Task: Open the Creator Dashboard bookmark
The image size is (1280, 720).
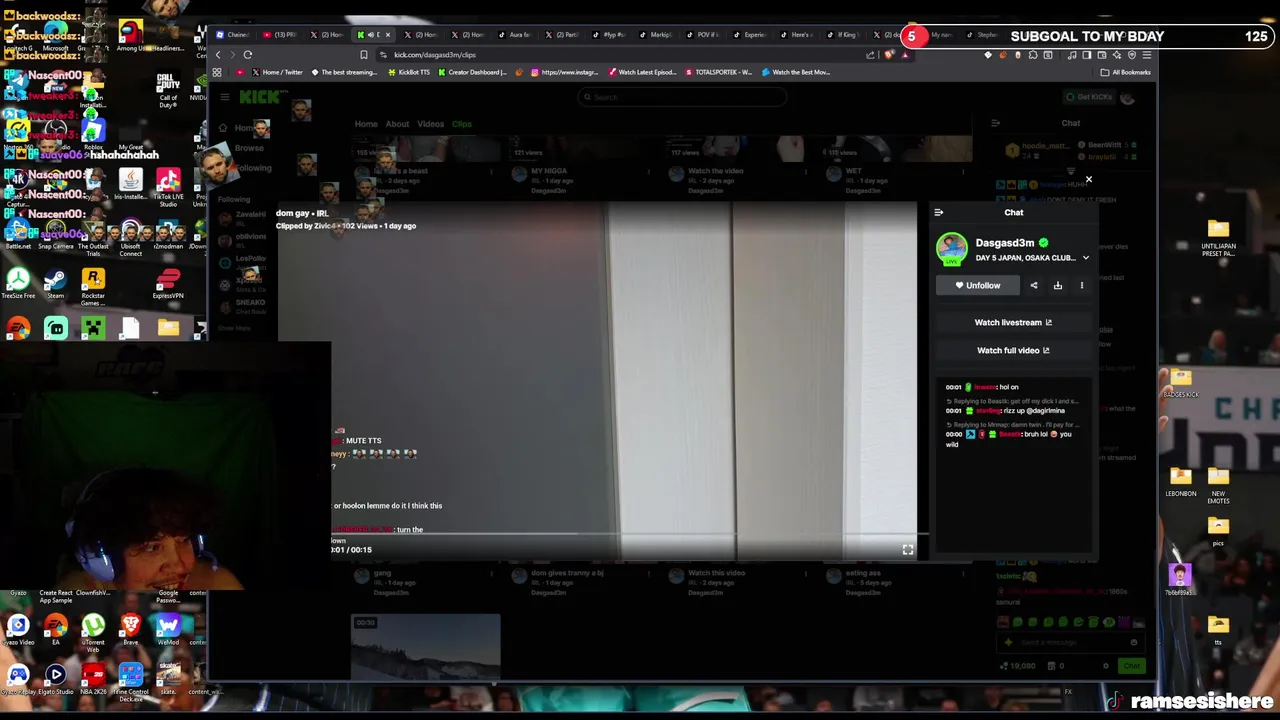Action: (x=472, y=72)
